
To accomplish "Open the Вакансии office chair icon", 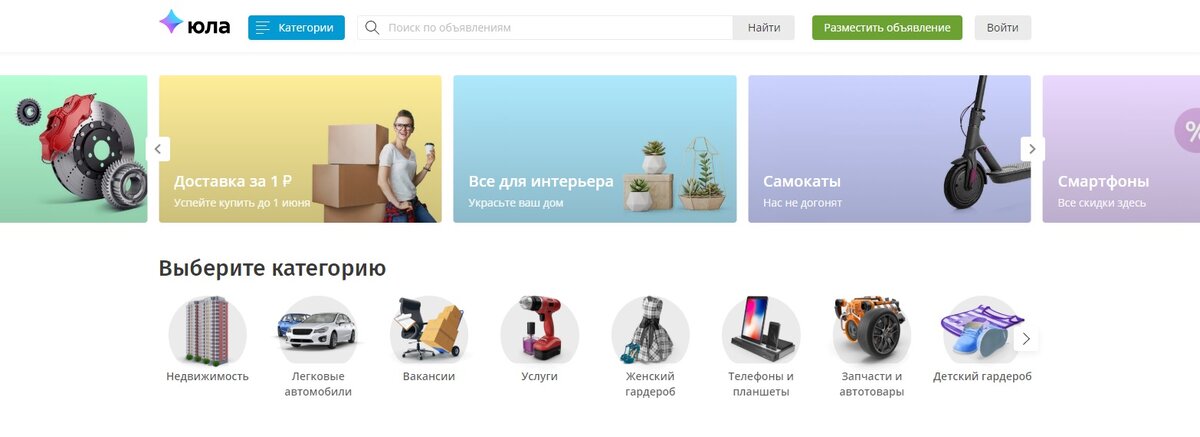I will [428, 330].
